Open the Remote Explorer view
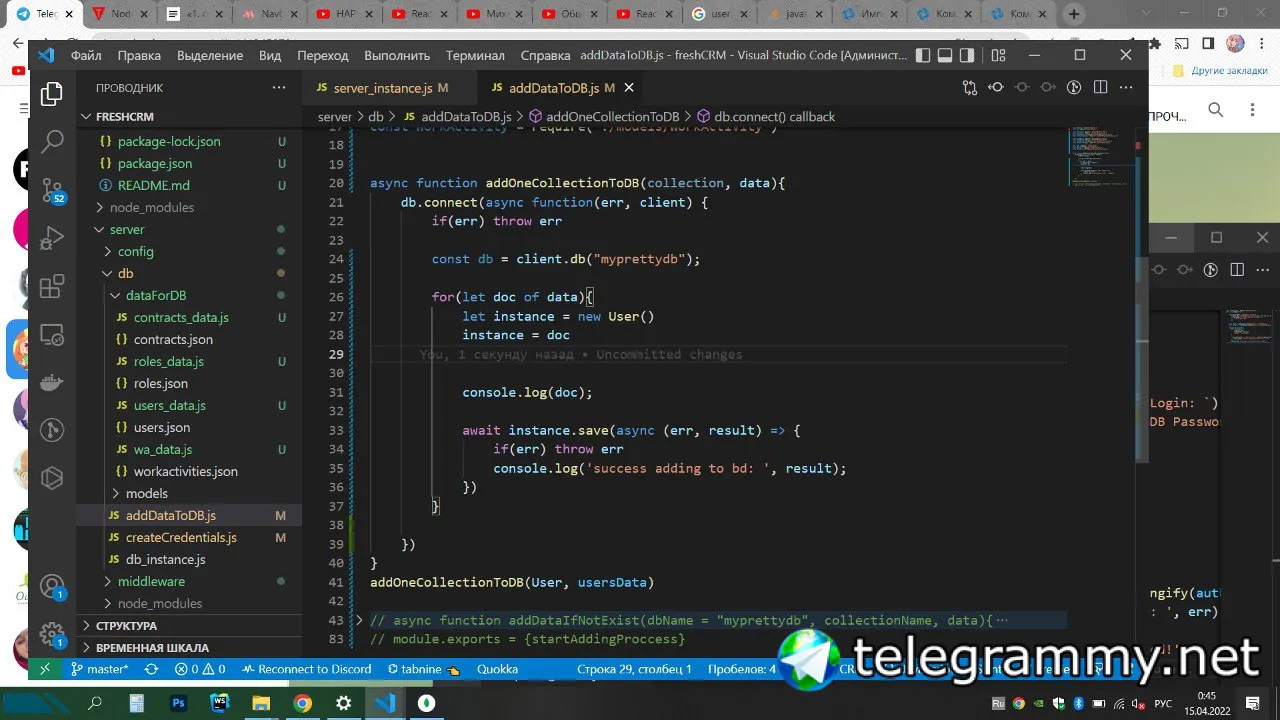1280x720 pixels. (x=52, y=336)
